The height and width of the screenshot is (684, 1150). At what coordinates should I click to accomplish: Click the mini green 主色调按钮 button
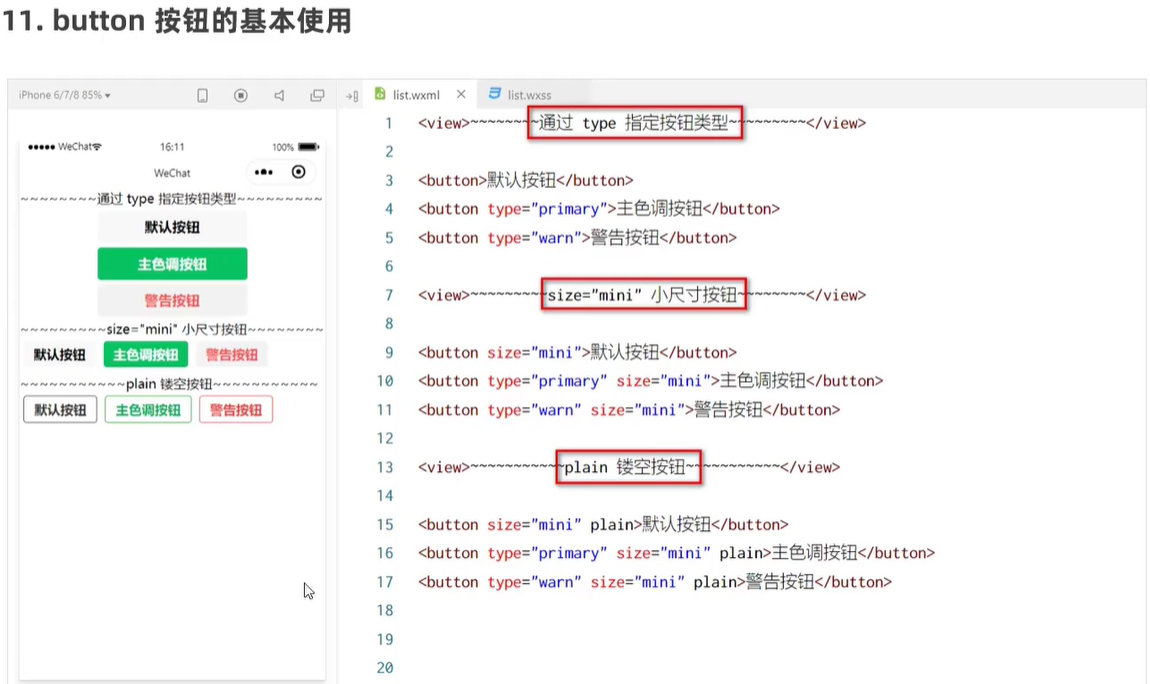click(147, 354)
